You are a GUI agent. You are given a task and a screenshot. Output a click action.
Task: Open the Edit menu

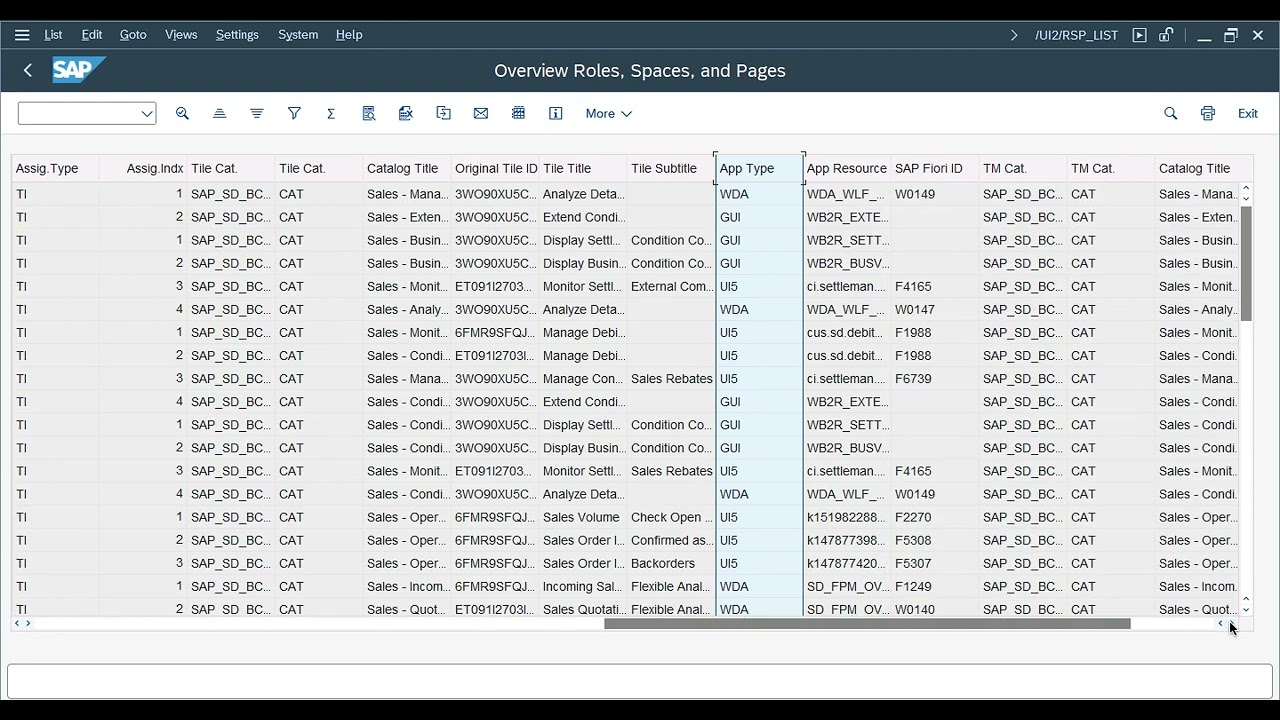(x=92, y=35)
